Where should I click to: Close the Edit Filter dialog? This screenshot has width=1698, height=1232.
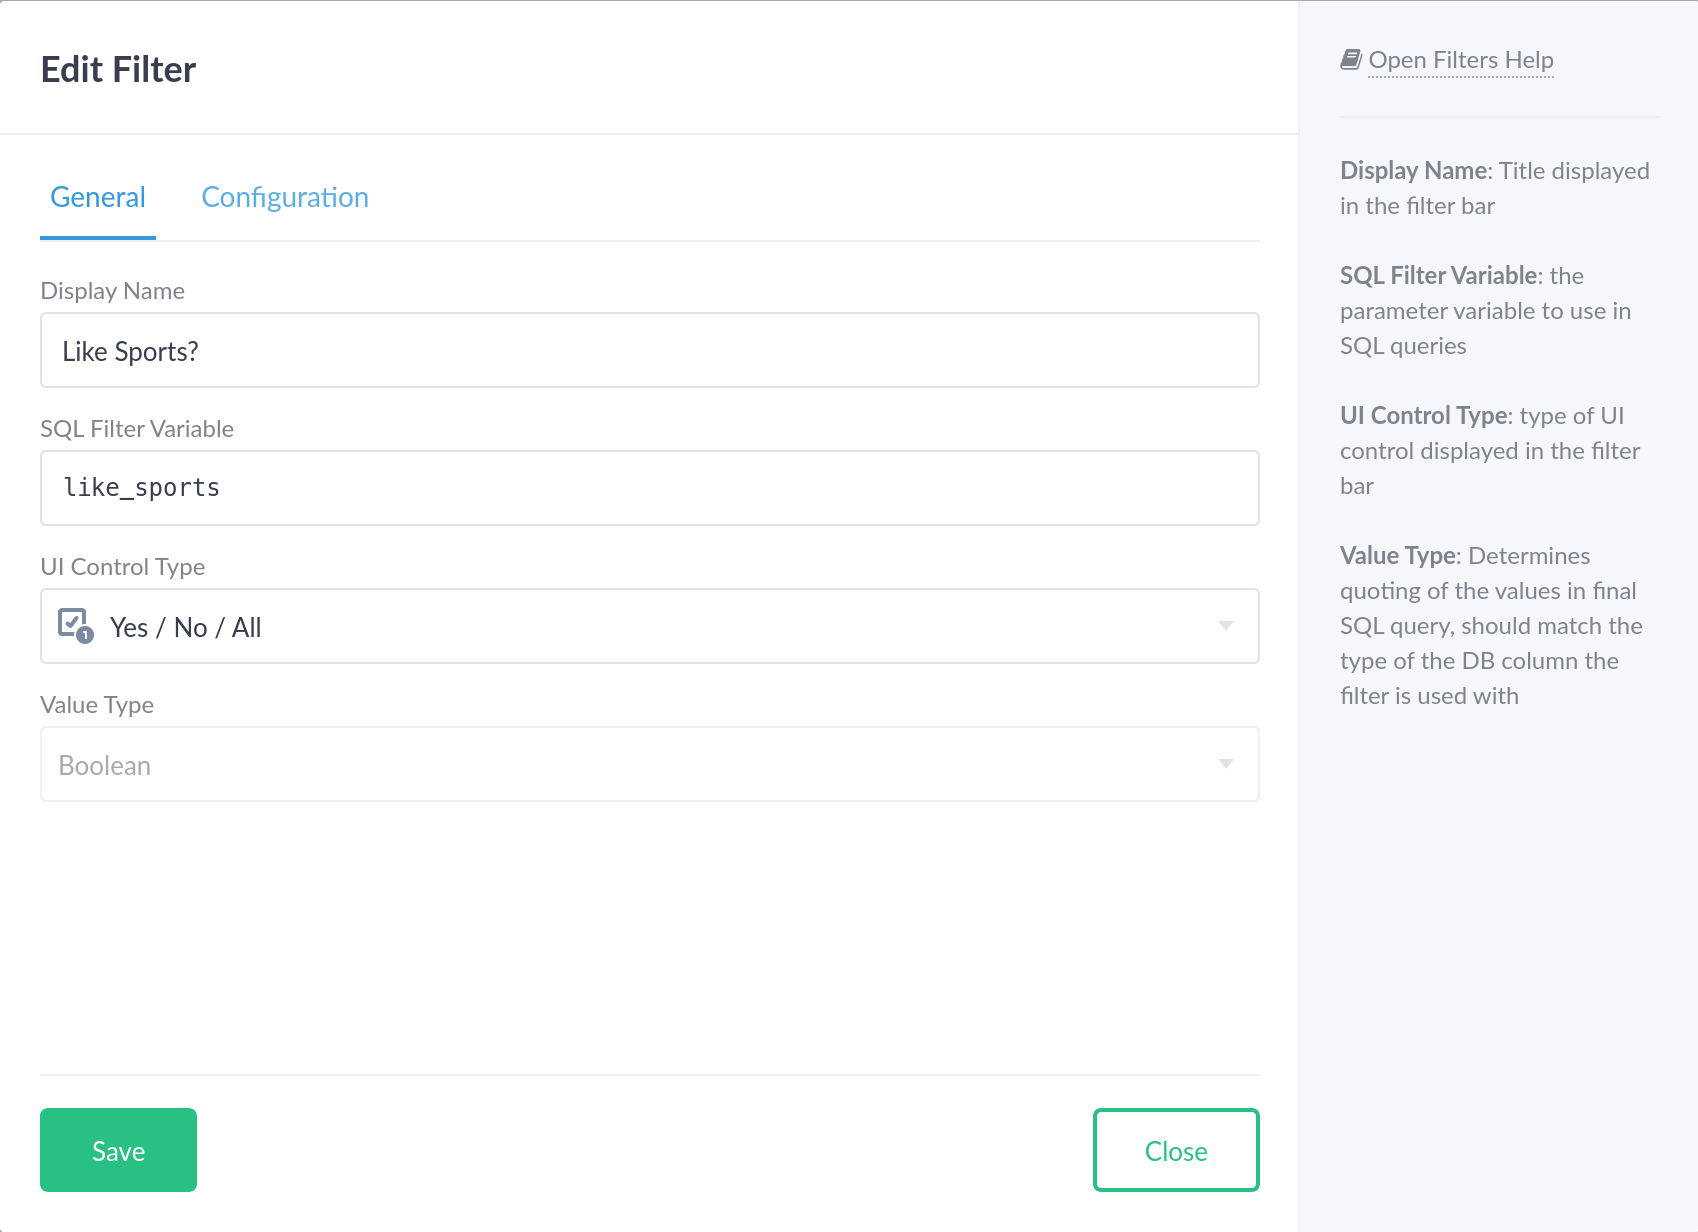(1176, 1150)
